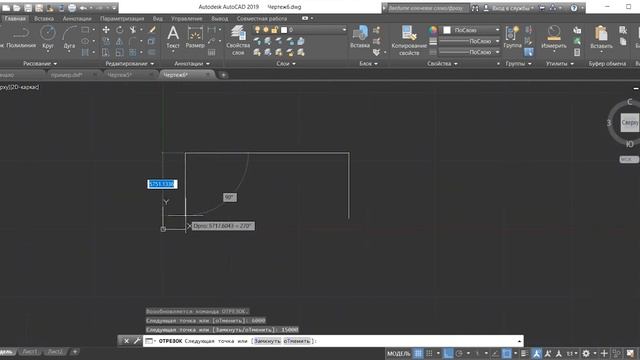This screenshot has width=640, height=360.
Task: Switch to the Управление ribbon tab
Action: pos(187,19)
